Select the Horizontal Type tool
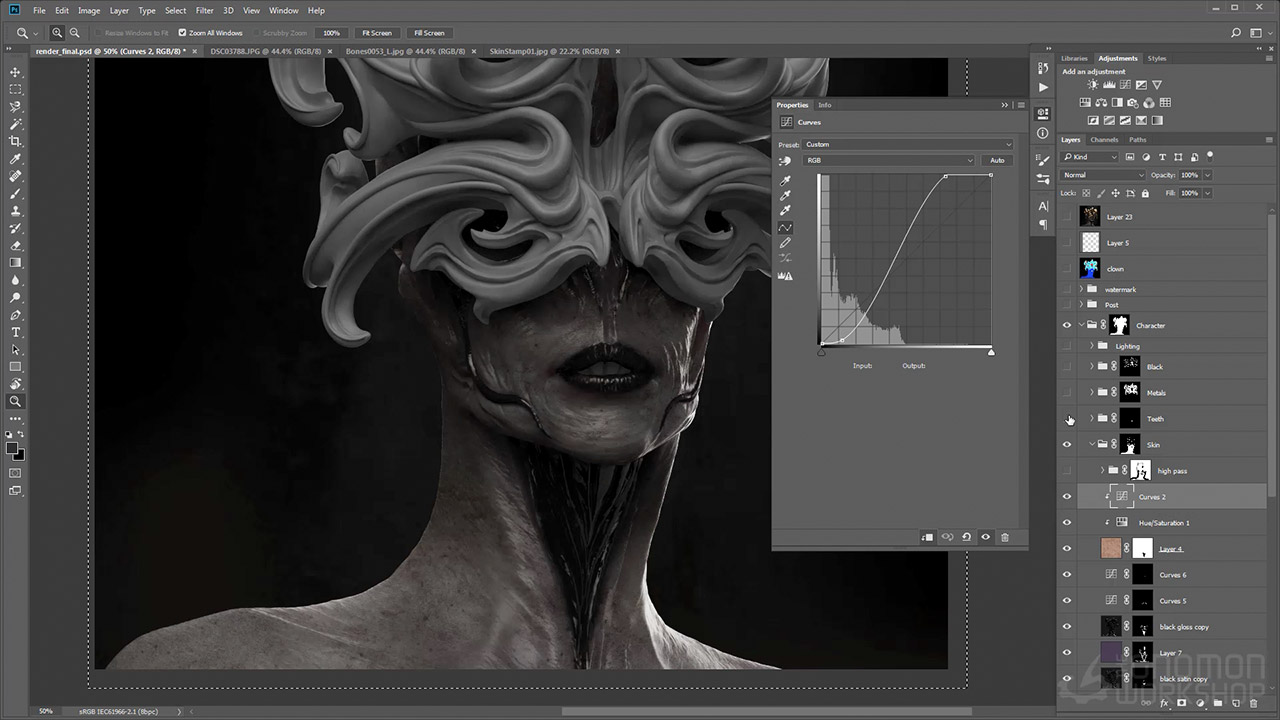This screenshot has height=720, width=1280. [15, 332]
